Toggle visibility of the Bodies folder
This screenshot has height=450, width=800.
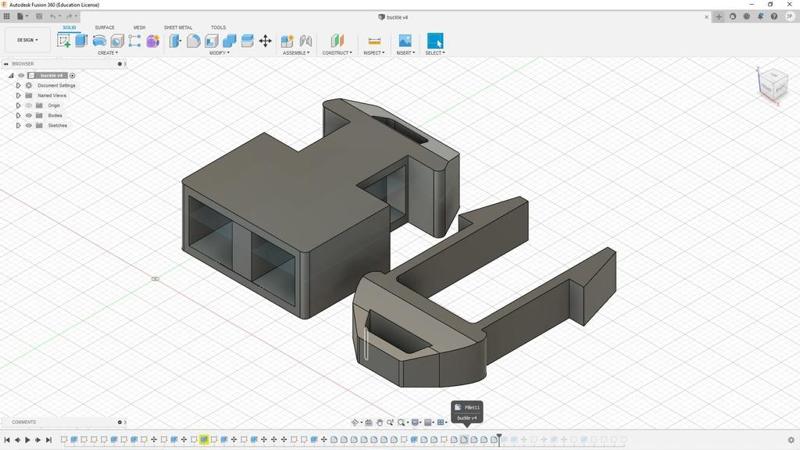click(x=28, y=115)
